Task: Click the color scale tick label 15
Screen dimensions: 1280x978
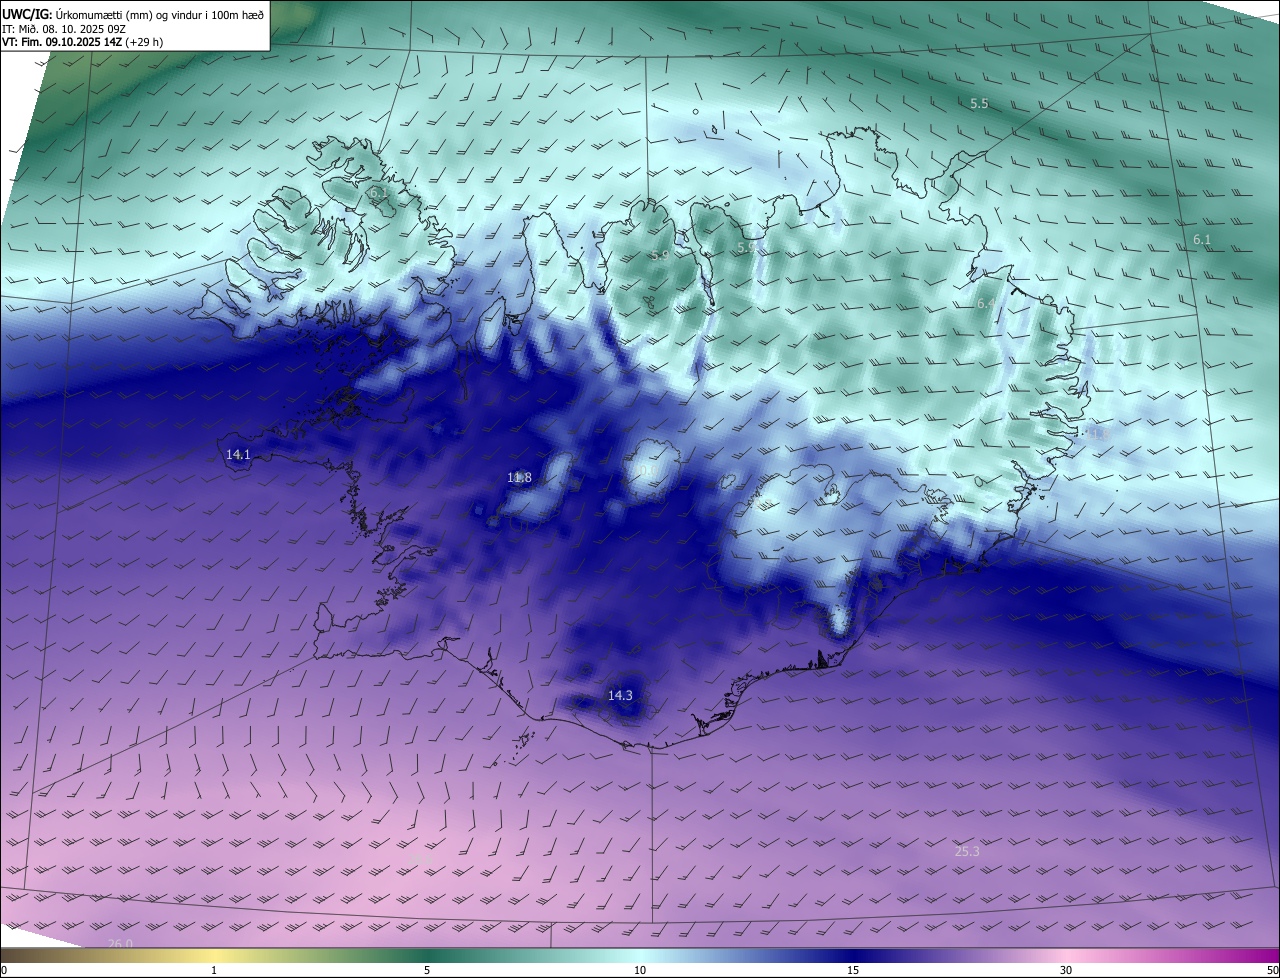Action: [853, 970]
